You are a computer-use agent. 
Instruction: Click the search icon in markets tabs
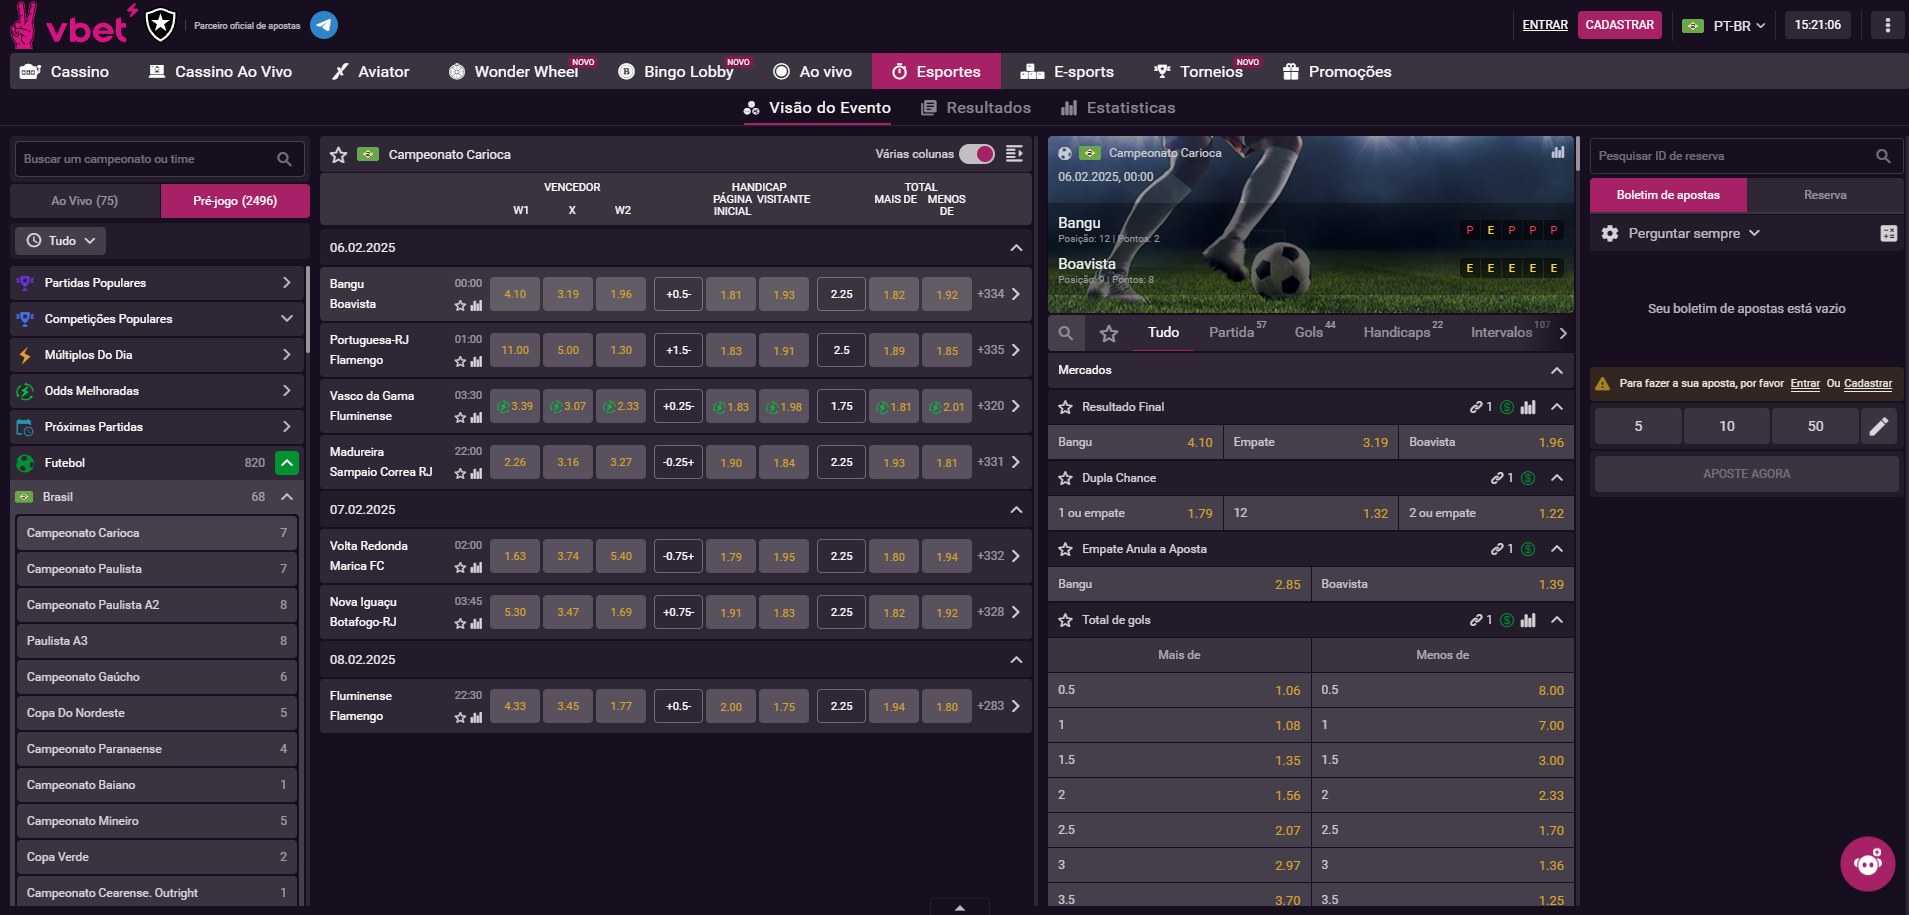pos(1066,333)
